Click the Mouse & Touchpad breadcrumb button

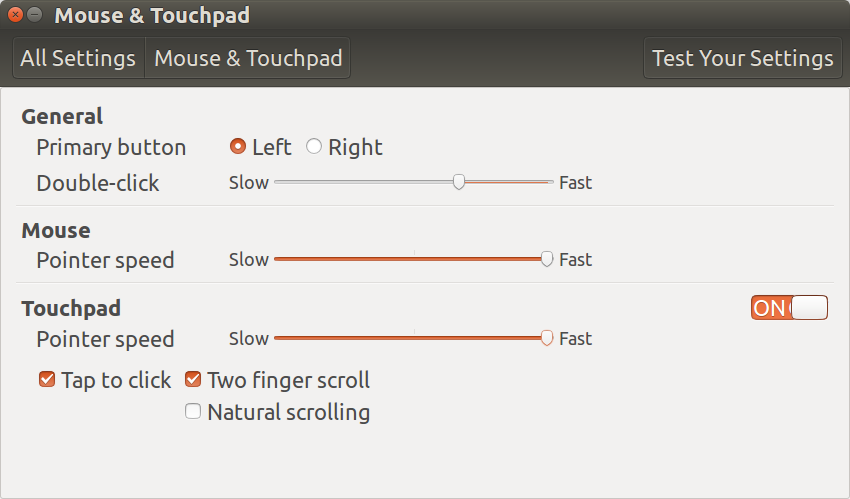(x=248, y=58)
